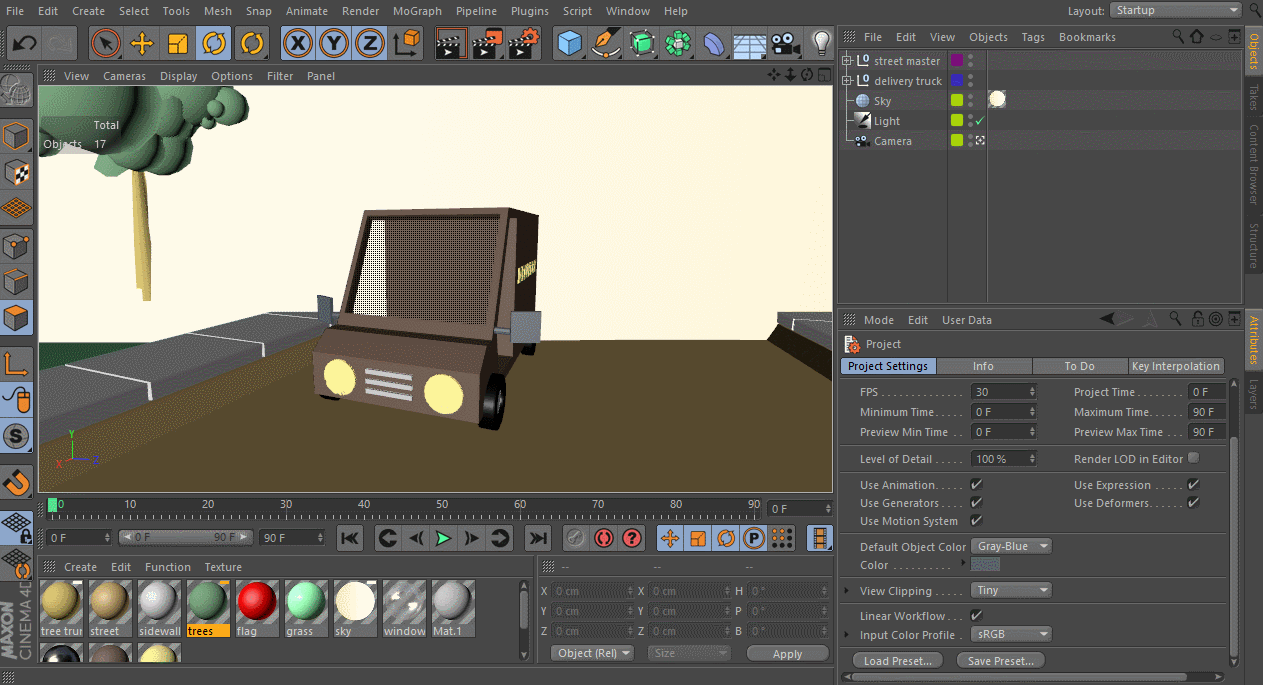Add a Camera object from toolbar
This screenshot has width=1263, height=685.
786,44
